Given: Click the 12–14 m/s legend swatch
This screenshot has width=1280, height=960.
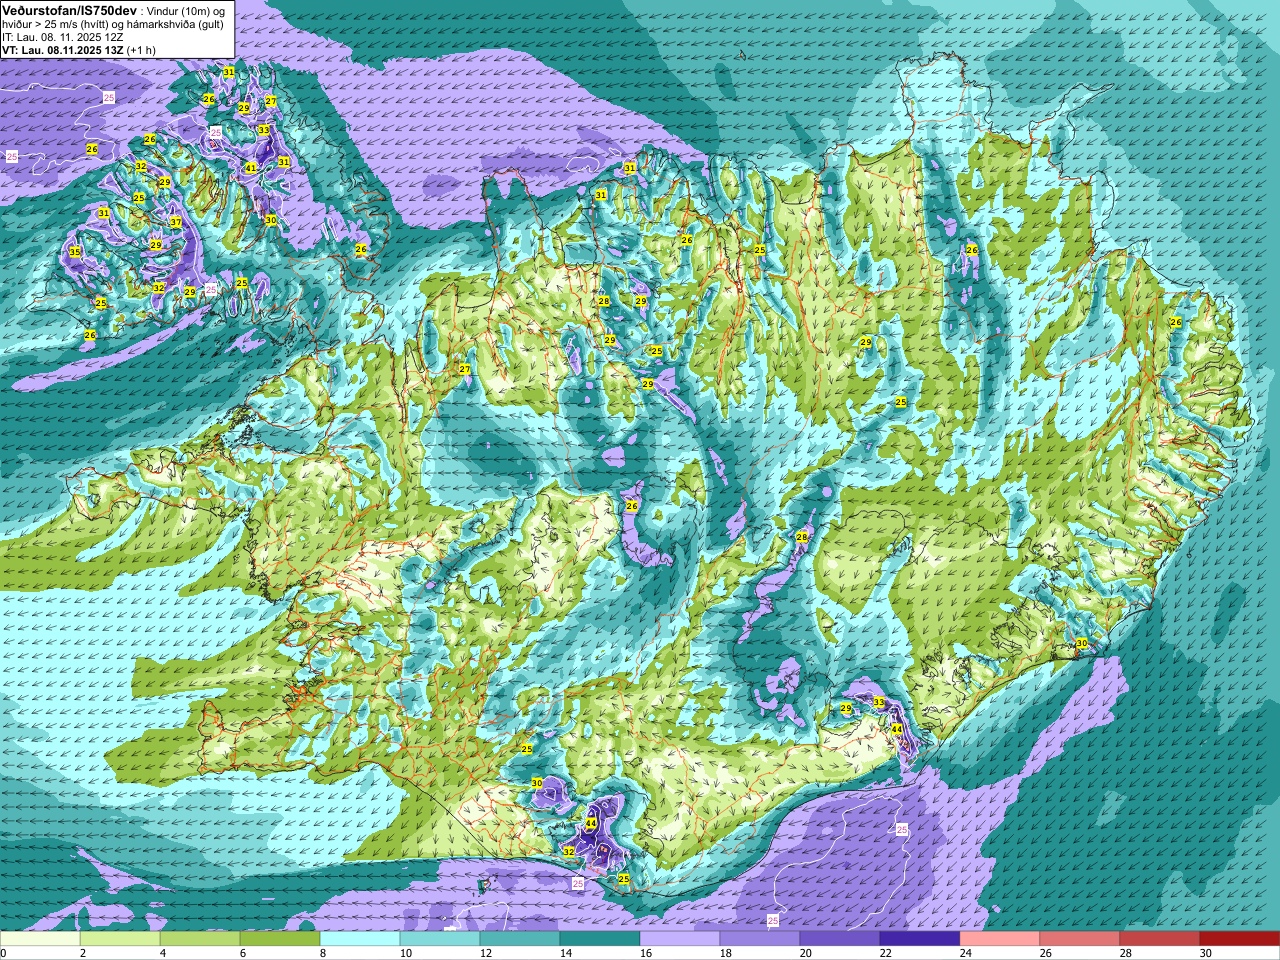Looking at the screenshot, I should point(520,939).
